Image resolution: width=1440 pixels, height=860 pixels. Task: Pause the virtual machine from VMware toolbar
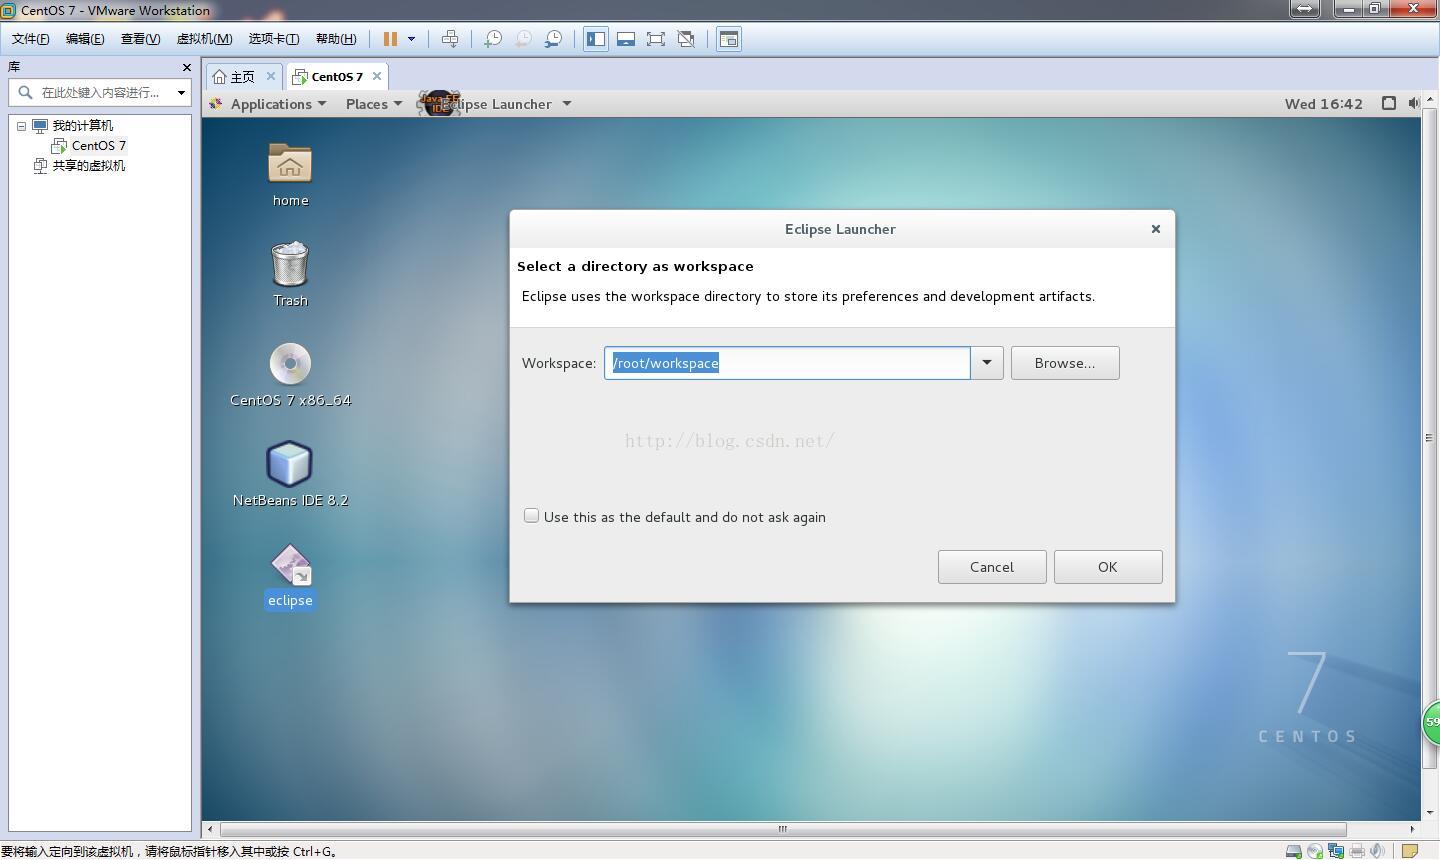pos(390,39)
